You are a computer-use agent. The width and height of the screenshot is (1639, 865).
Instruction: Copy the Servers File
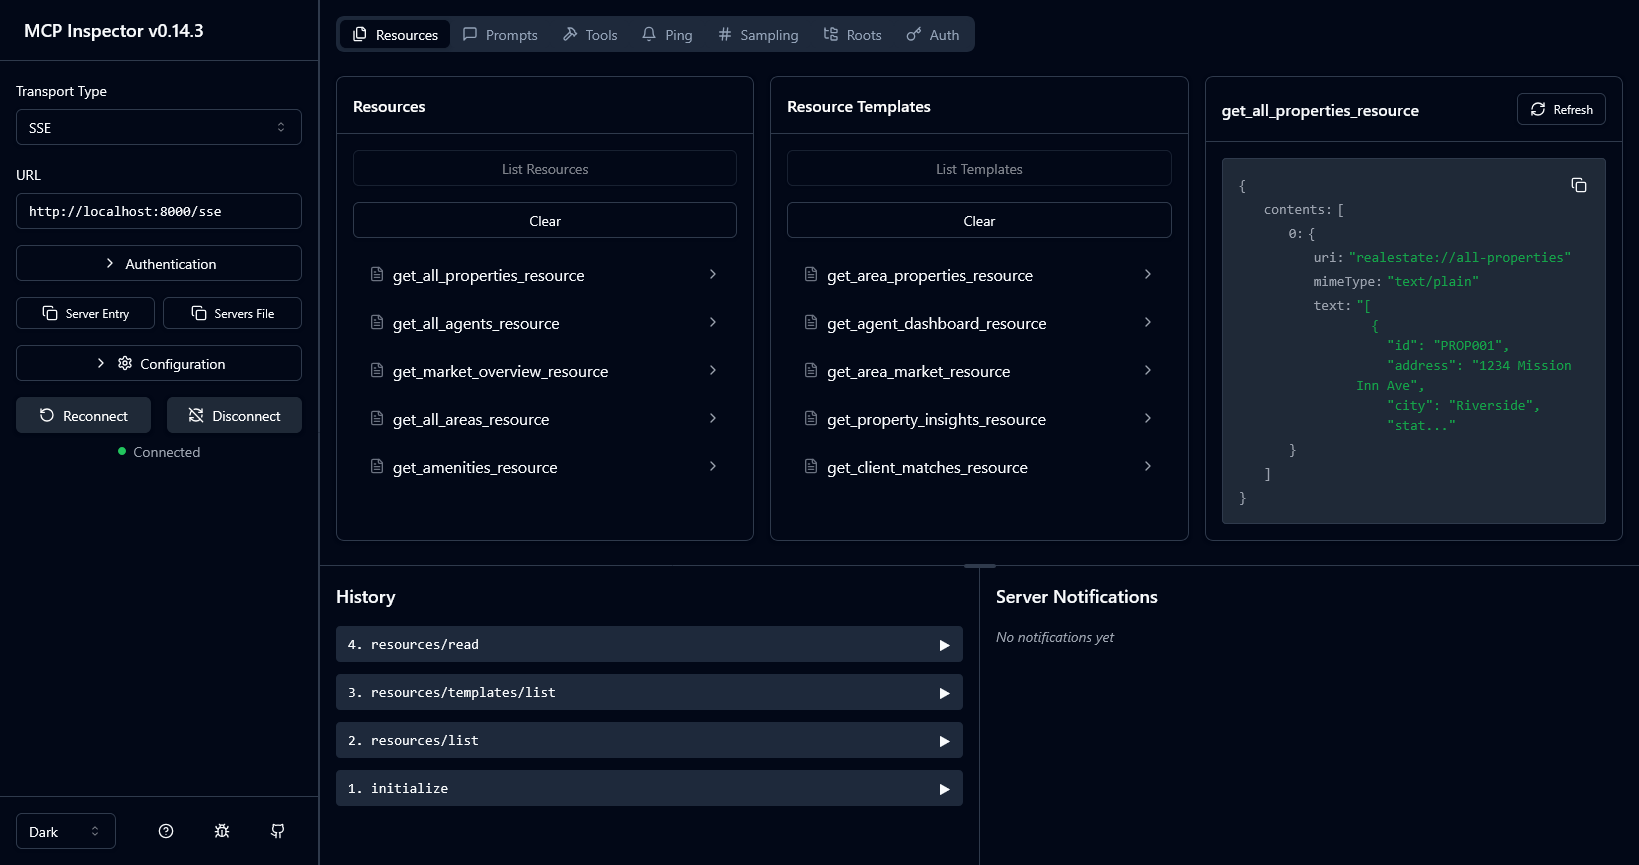(232, 313)
